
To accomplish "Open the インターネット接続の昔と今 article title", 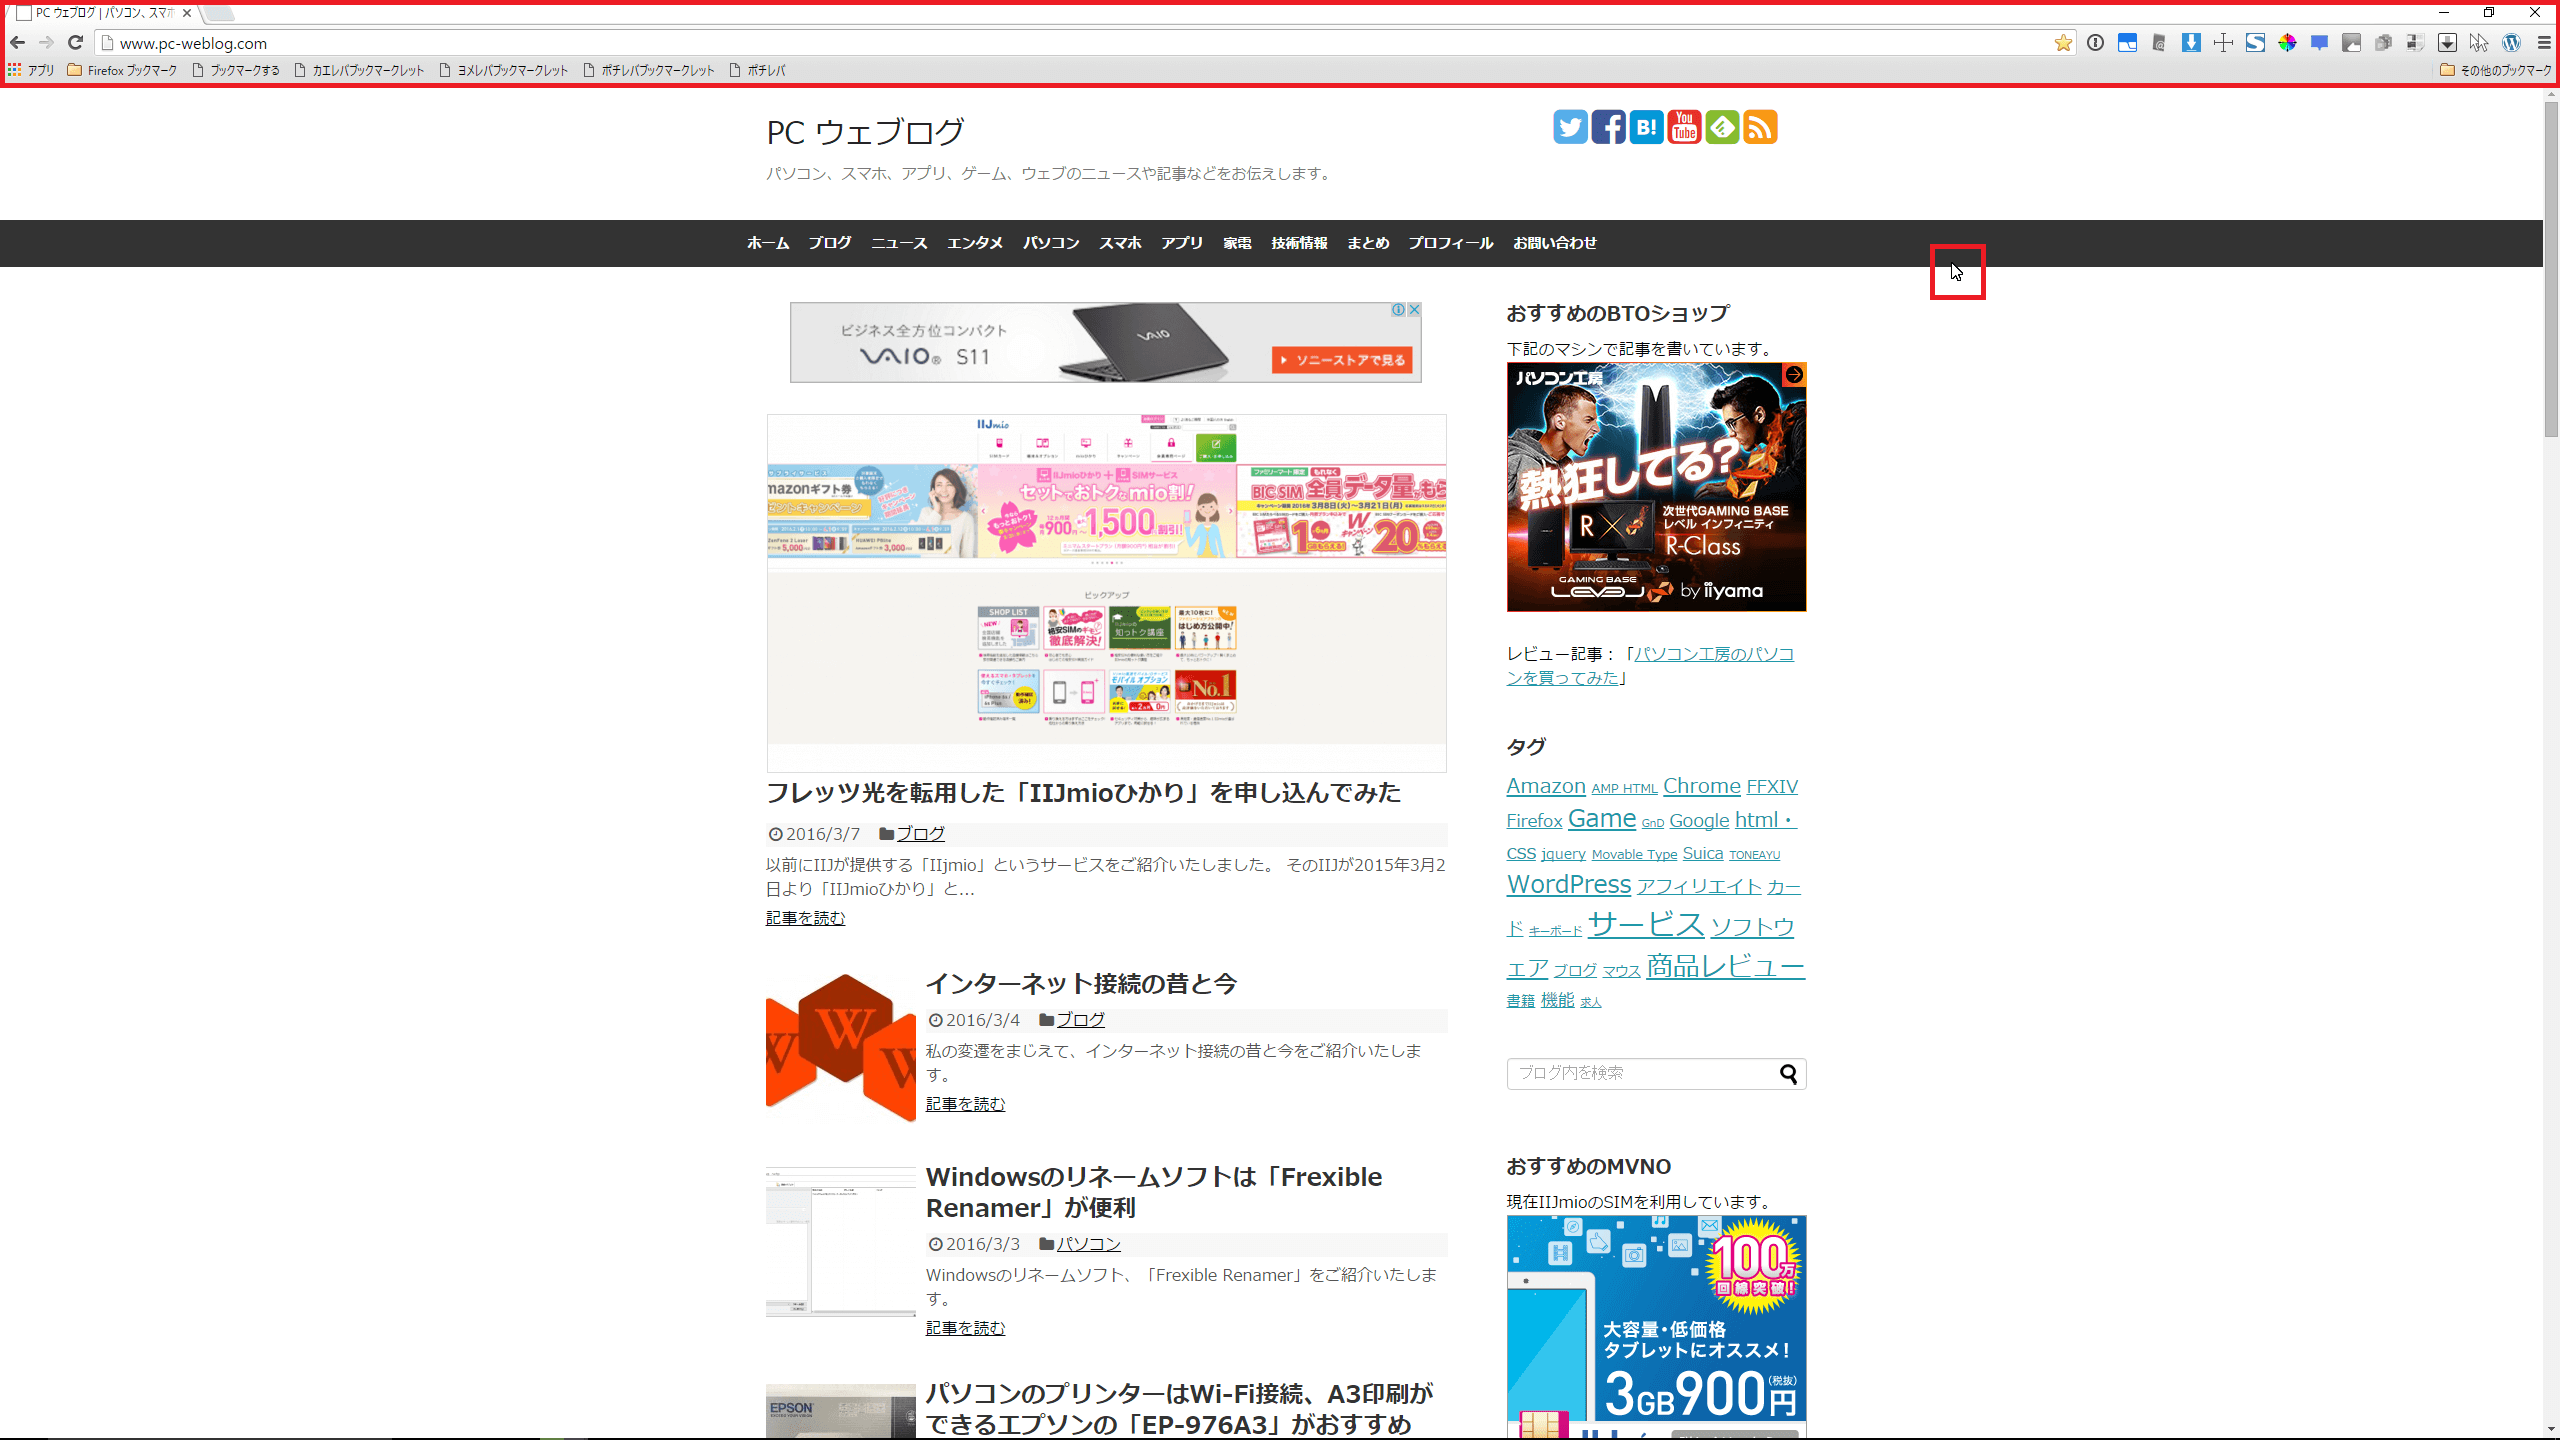I will [1081, 984].
